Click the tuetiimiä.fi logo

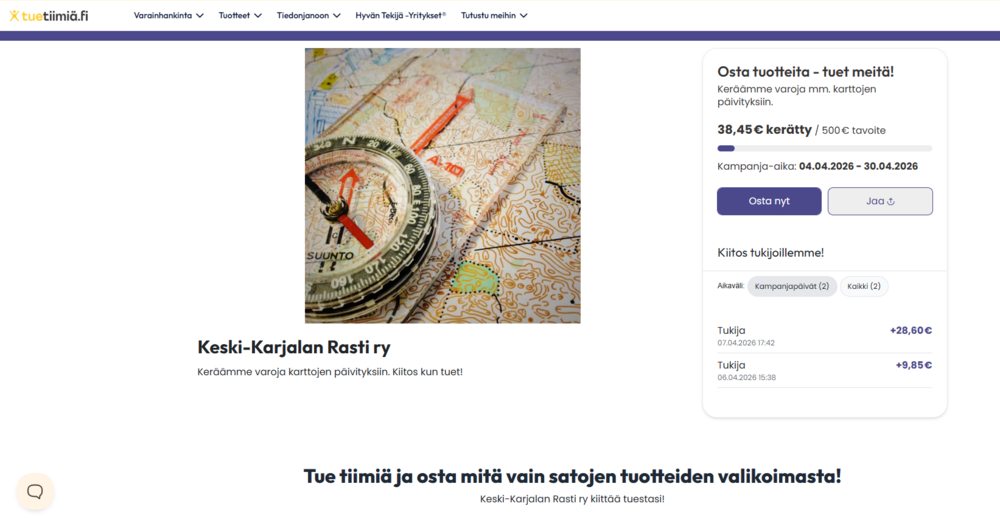[x=48, y=15]
